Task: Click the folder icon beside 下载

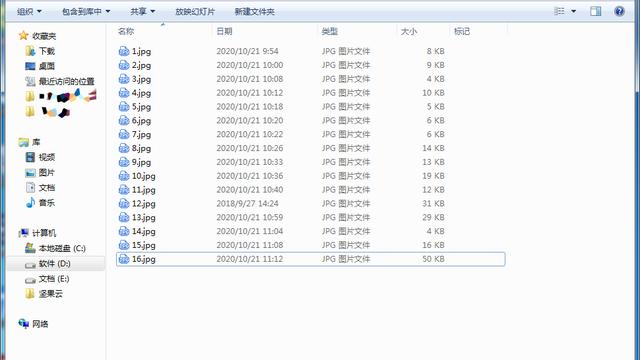Action: point(30,51)
